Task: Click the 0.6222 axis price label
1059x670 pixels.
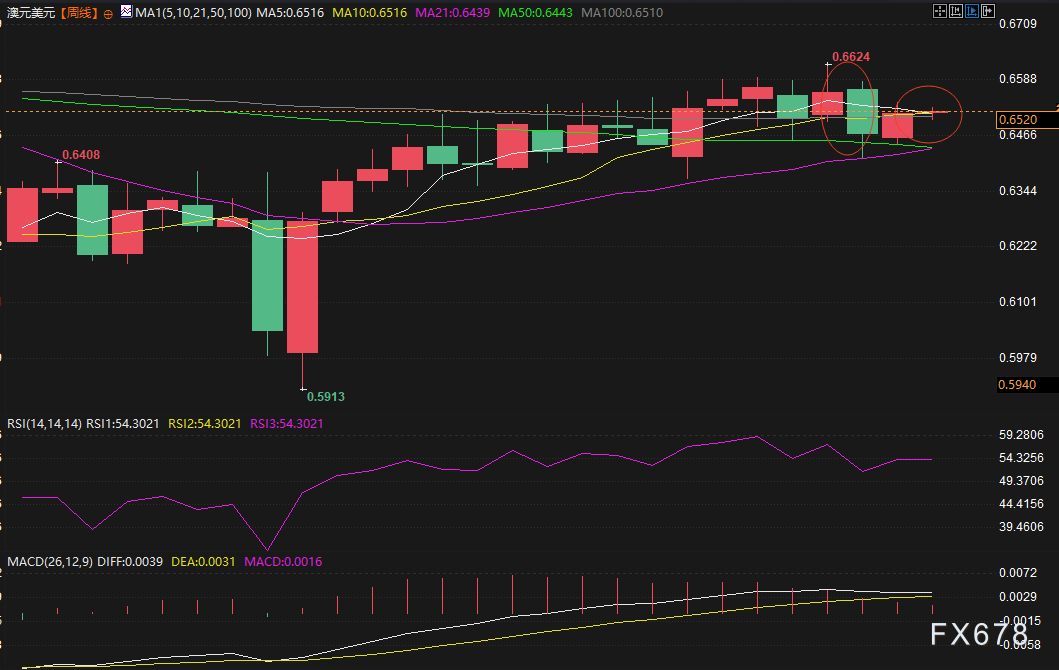Action: (1018, 246)
